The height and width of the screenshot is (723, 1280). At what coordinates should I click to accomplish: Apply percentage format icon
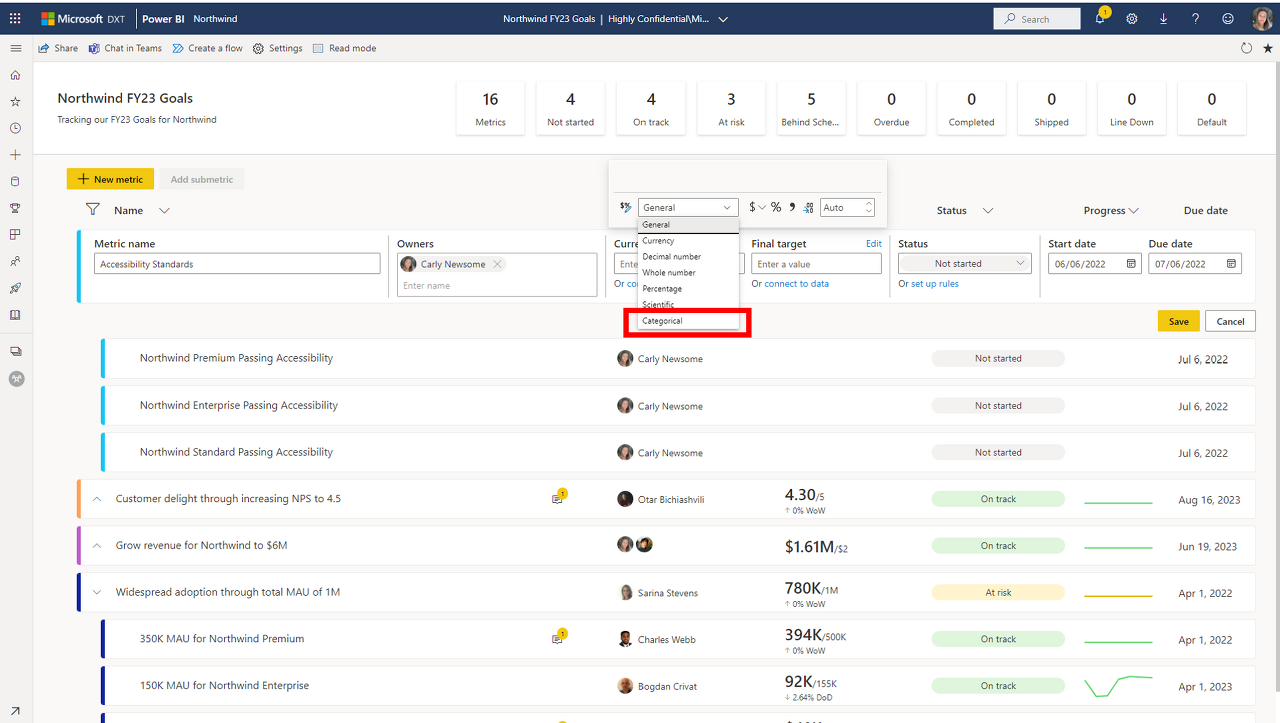click(x=776, y=207)
